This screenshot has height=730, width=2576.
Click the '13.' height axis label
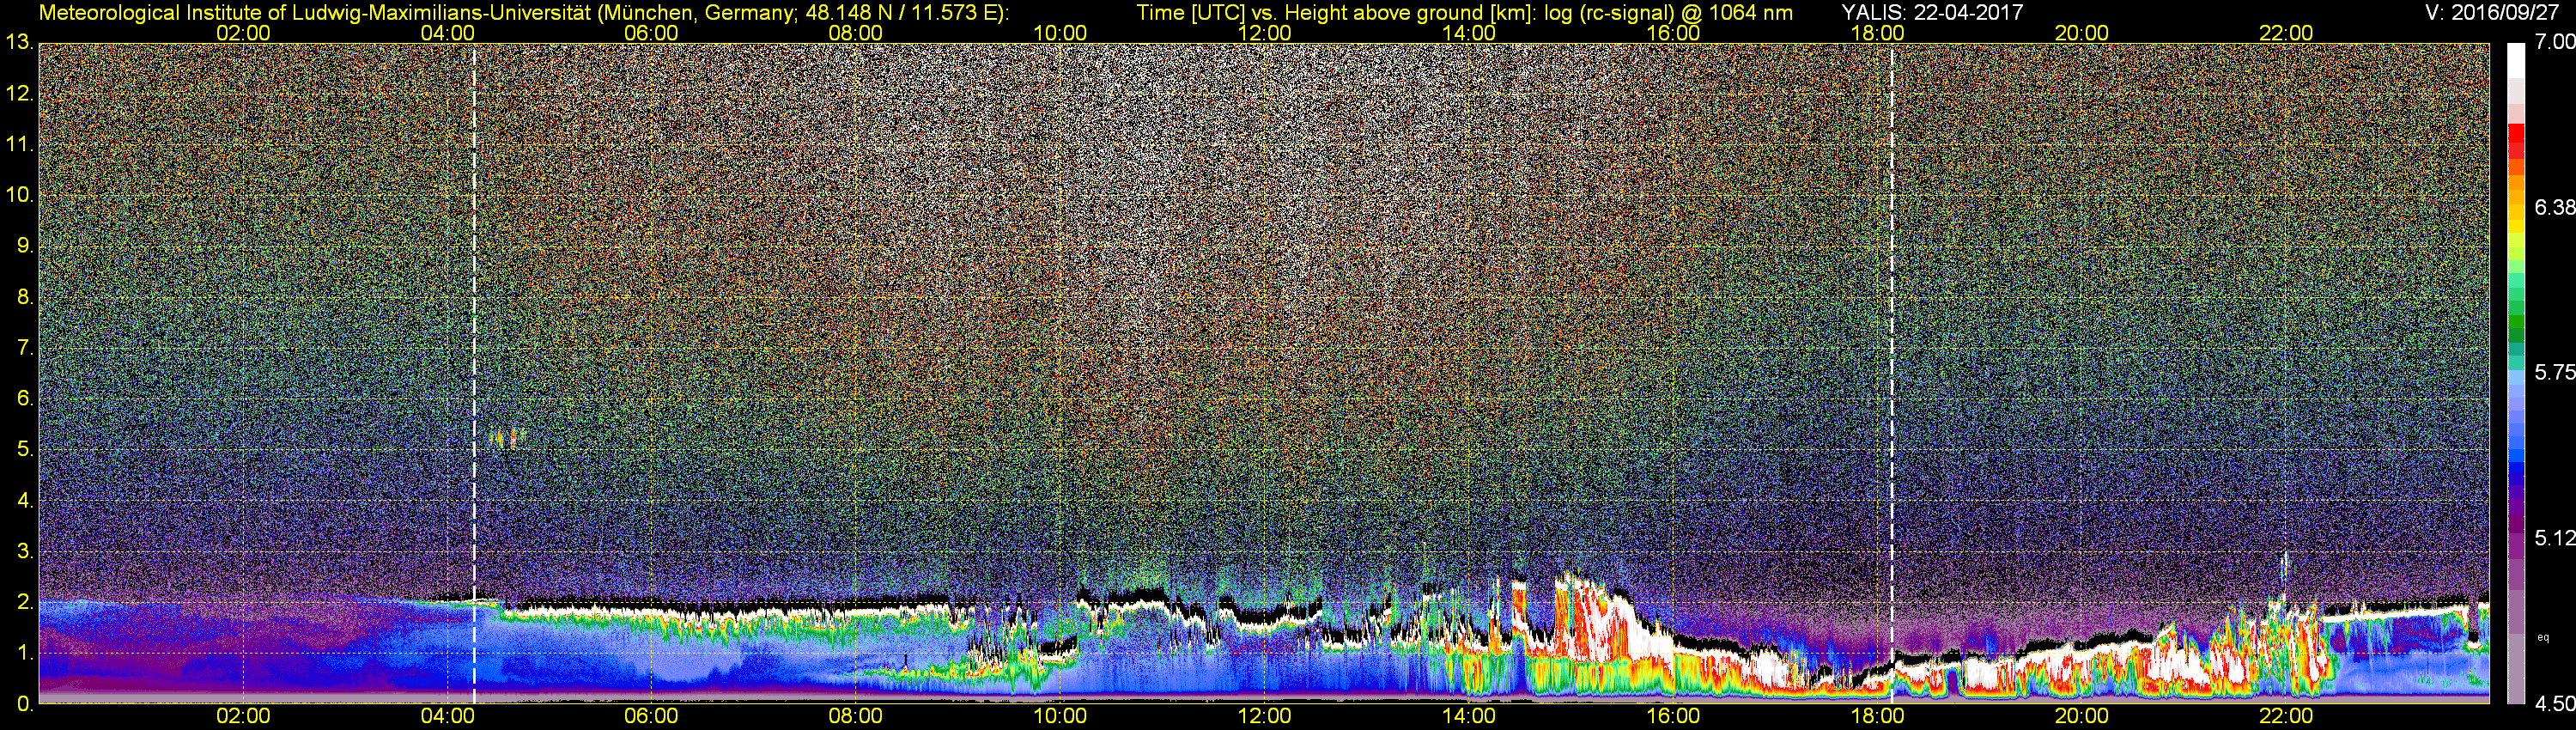19,42
